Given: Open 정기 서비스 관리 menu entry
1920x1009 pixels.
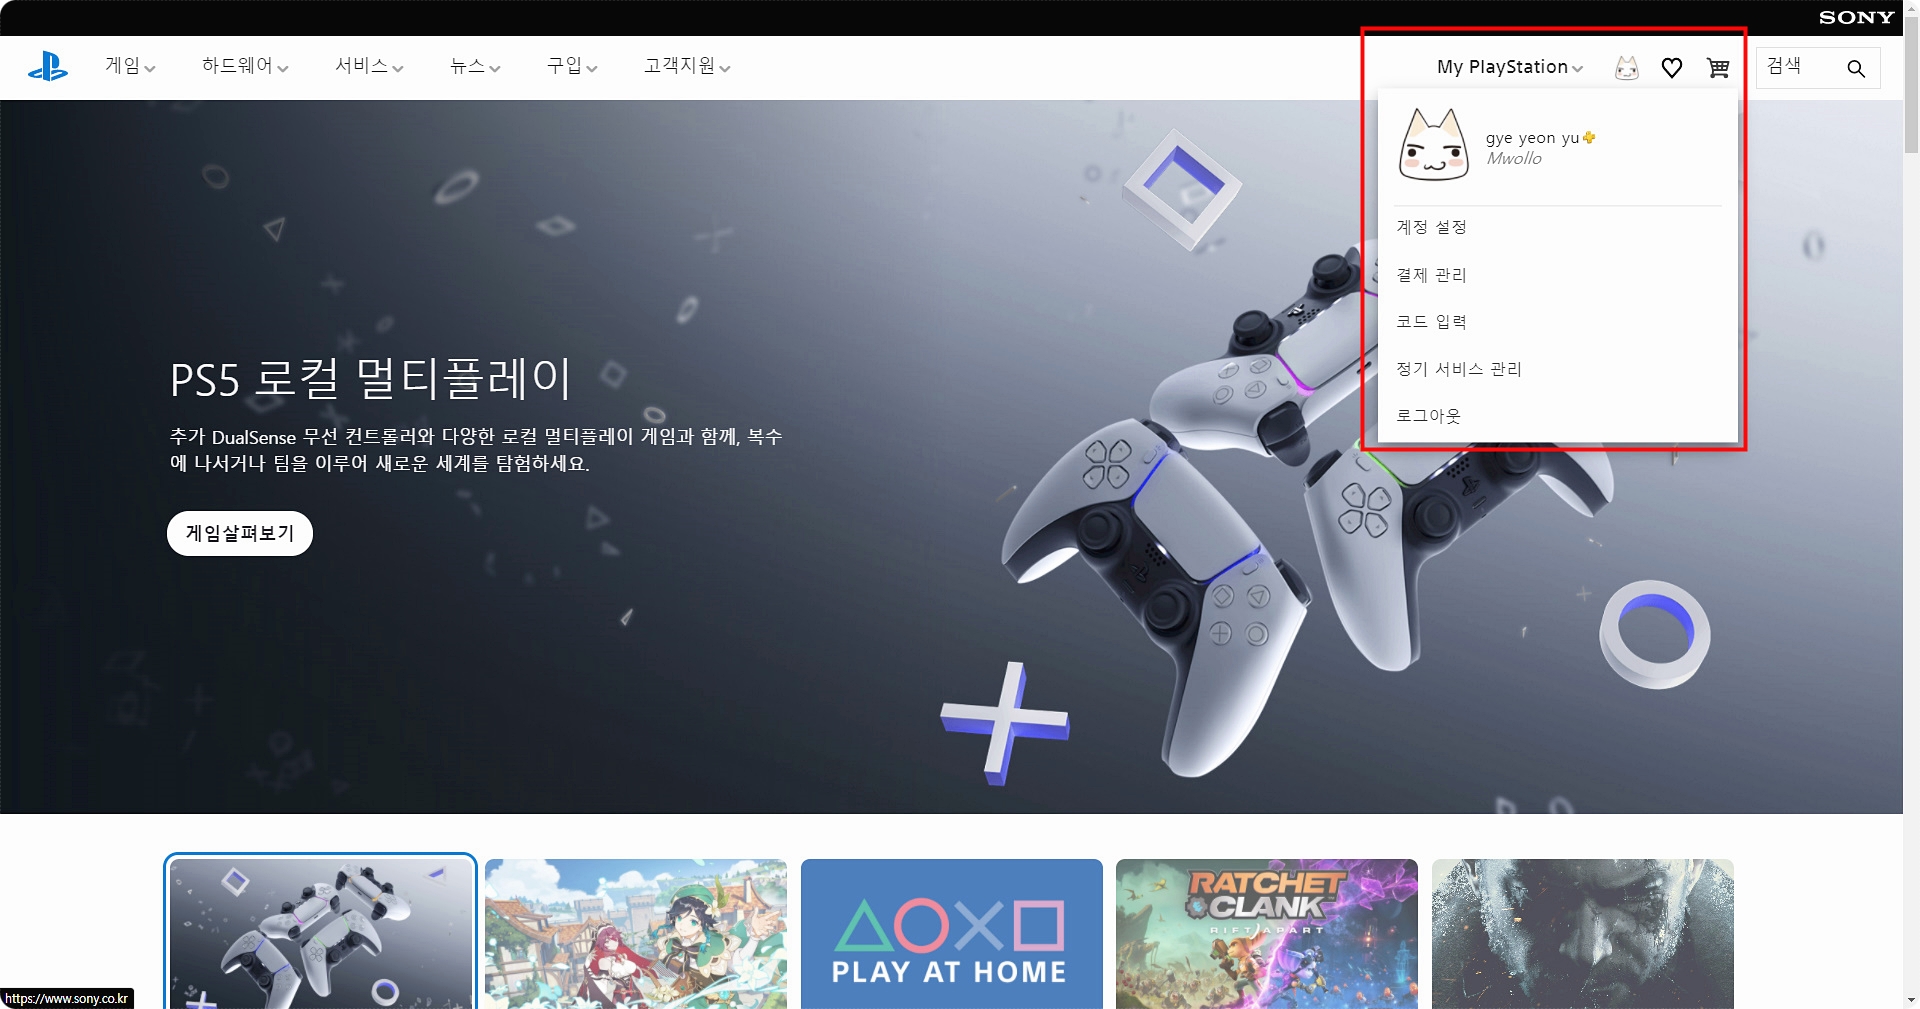Looking at the screenshot, I should click(x=1458, y=369).
